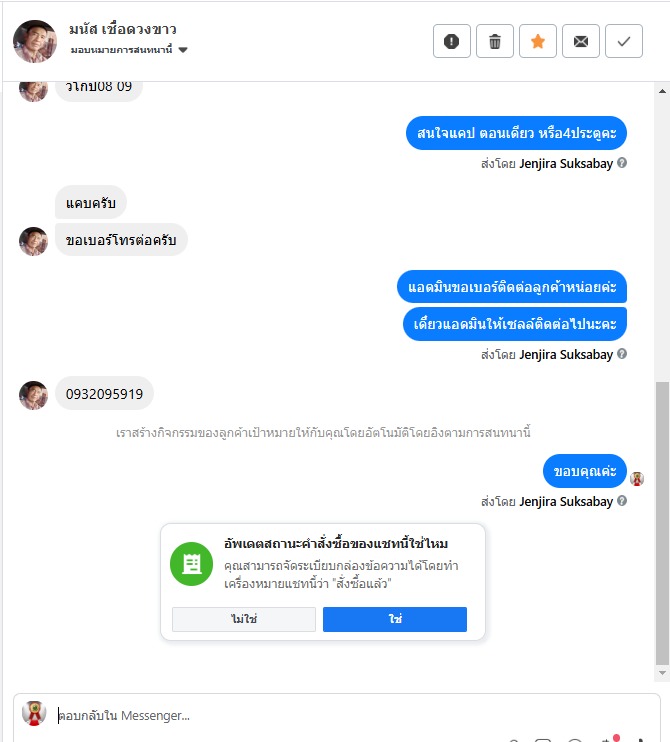The image size is (670, 742).
Task: Open มนัส เชื้อดวงขาว profile picture in header
Action: (35, 41)
